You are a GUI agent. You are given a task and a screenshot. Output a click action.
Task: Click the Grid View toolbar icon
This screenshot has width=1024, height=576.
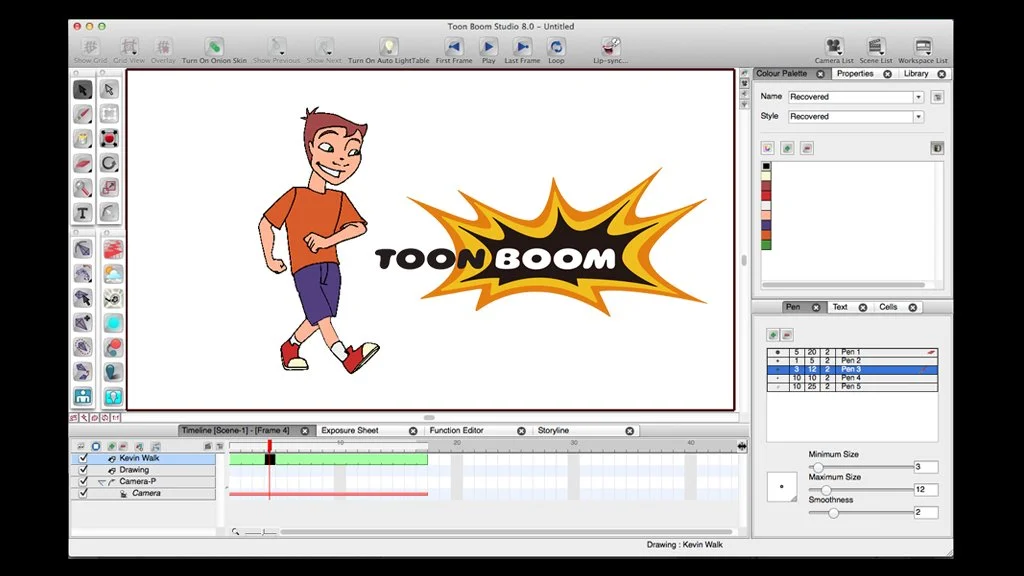tap(129, 51)
